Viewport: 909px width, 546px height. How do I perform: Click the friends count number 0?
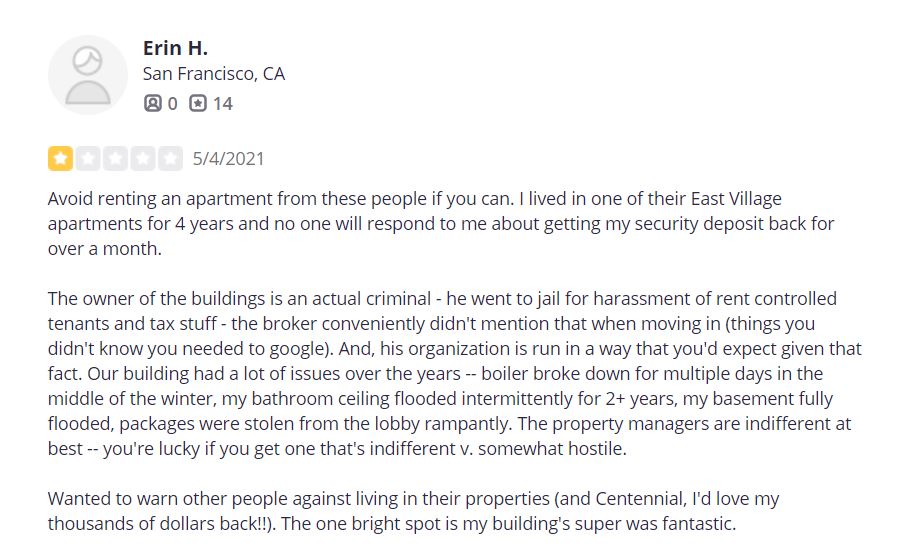(x=173, y=103)
